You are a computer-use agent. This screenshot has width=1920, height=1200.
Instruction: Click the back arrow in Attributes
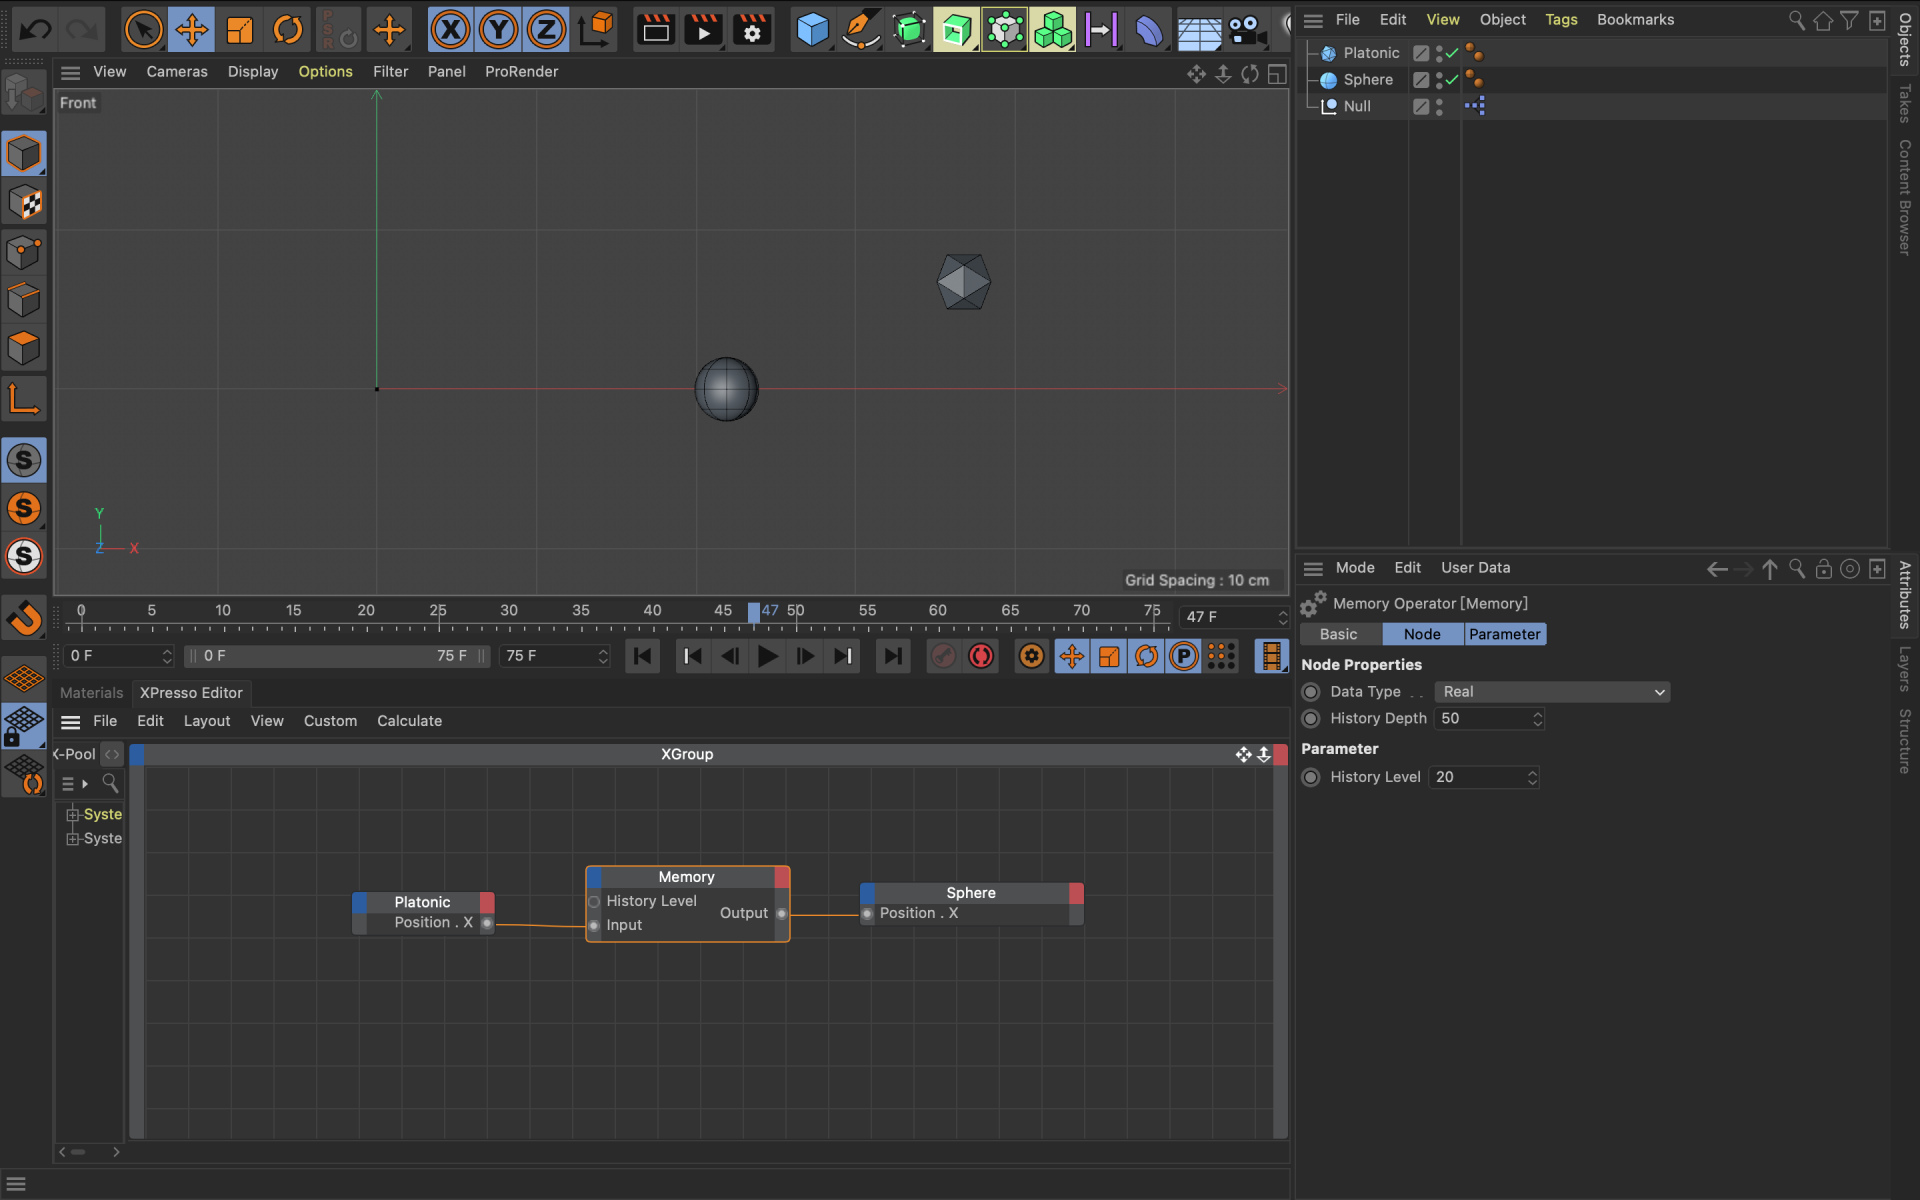point(1717,569)
